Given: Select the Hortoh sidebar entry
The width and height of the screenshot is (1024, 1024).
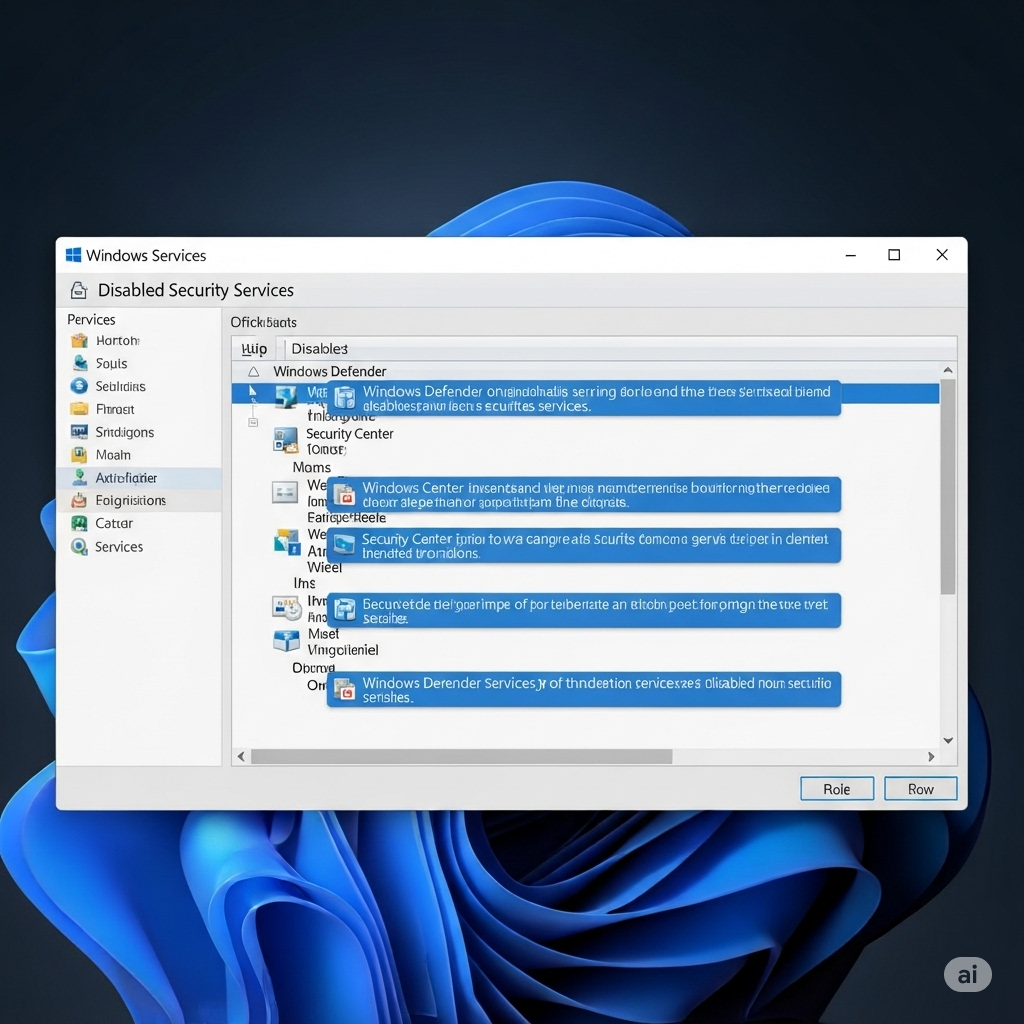Looking at the screenshot, I should pyautogui.click(x=139, y=340).
